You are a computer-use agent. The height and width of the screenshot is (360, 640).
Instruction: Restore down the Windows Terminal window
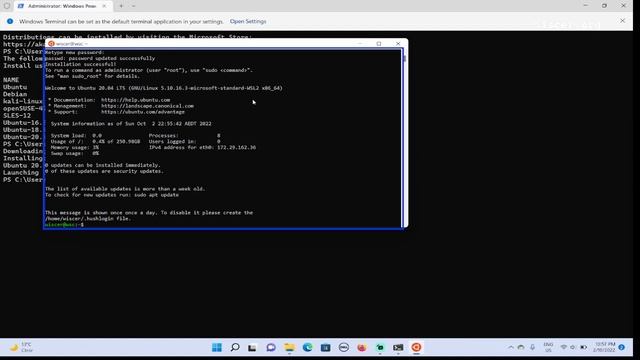pyautogui.click(x=604, y=6)
